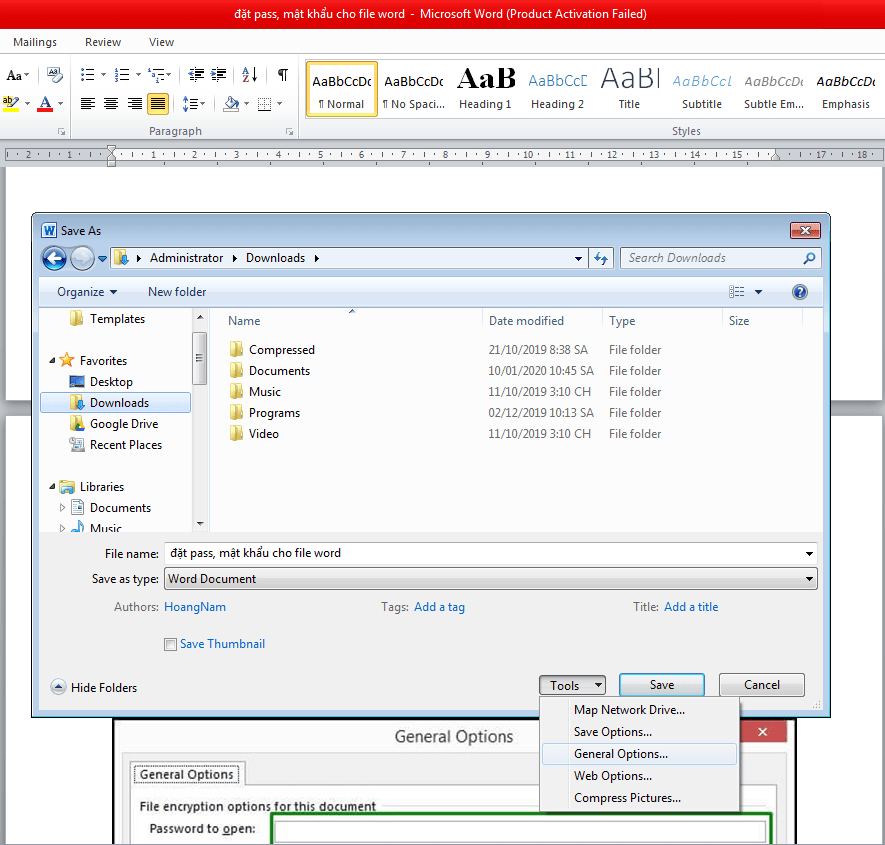This screenshot has height=845, width=885.
Task: Open the view options dropdown arrow
Action: click(x=759, y=292)
